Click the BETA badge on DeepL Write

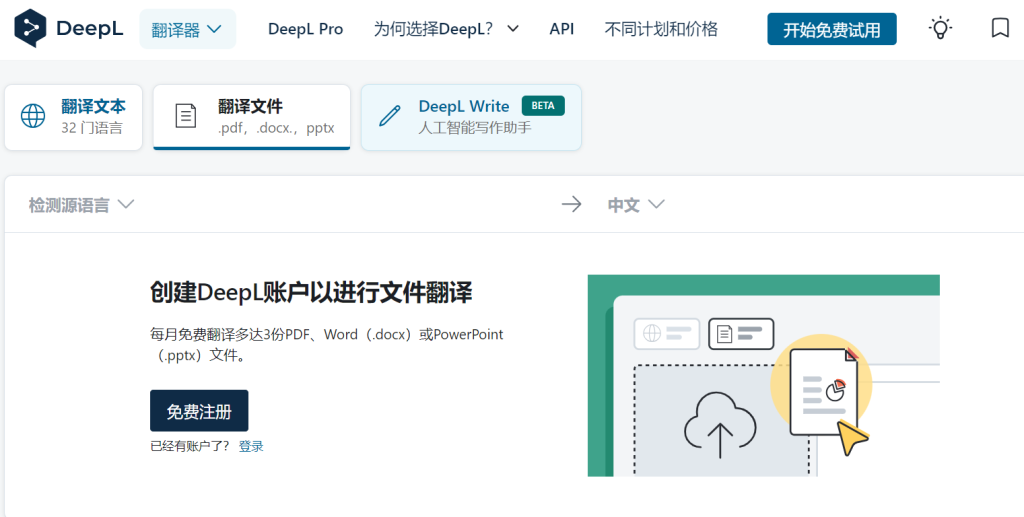pyautogui.click(x=543, y=106)
